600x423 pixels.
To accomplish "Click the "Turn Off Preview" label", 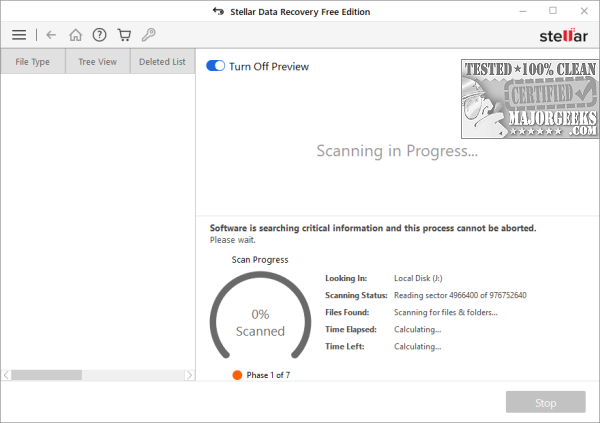I will click(269, 67).
